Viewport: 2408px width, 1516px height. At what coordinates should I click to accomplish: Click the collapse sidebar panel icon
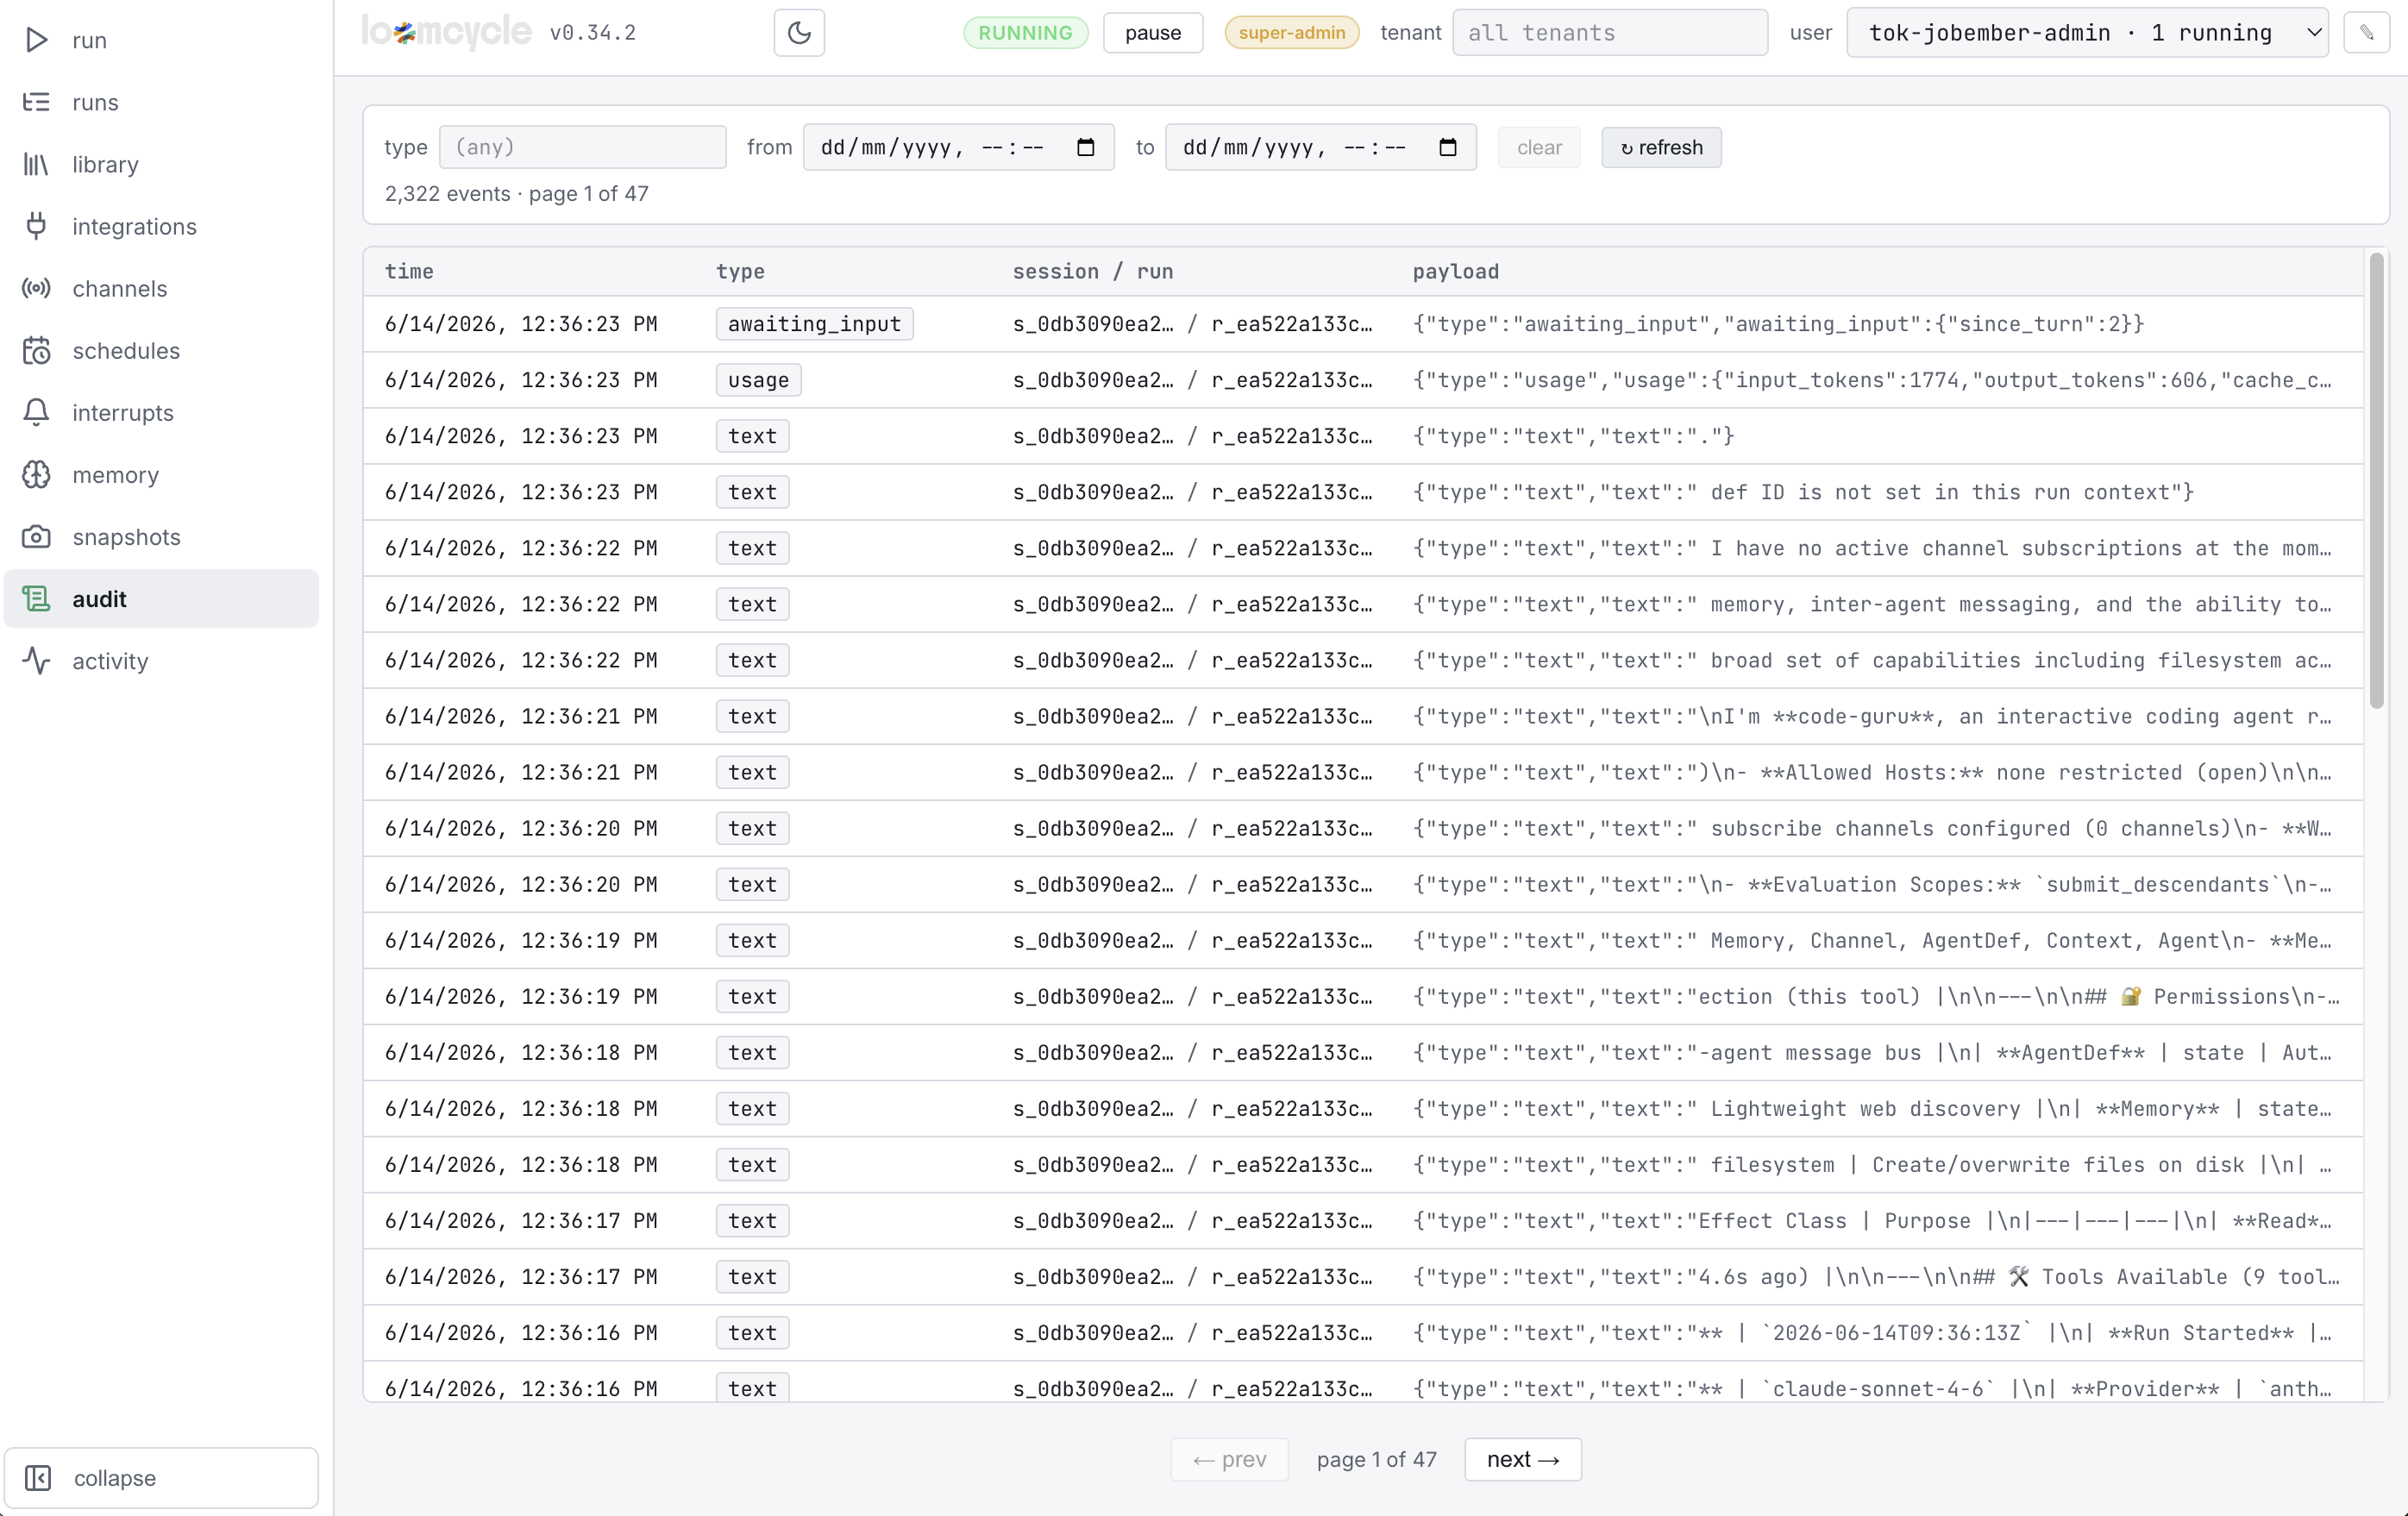click(38, 1477)
